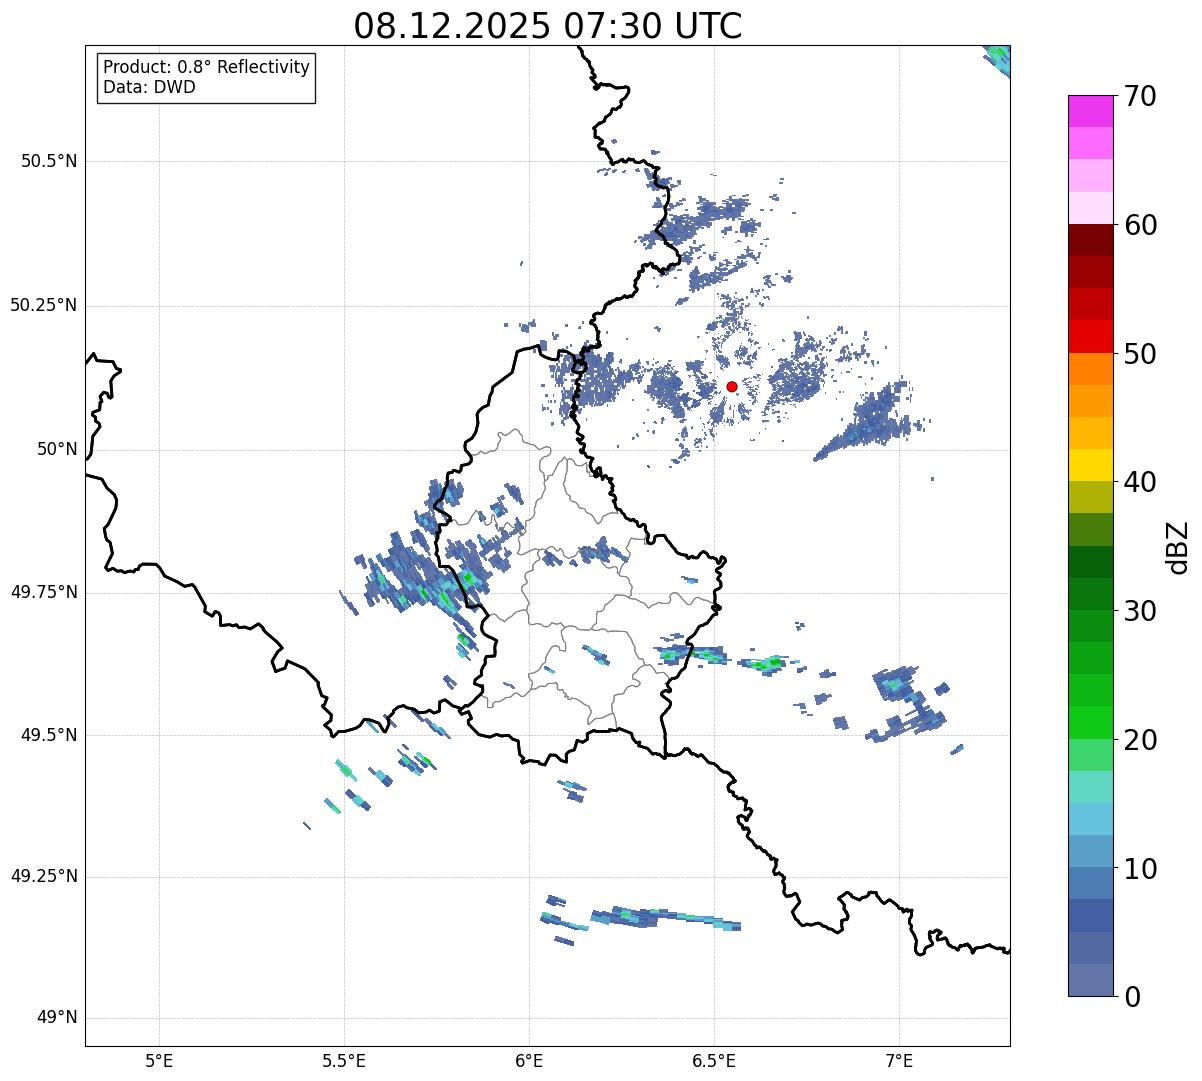Click the "Product: 0.8° Reflectivity" legend text
This screenshot has width=1202, height=1081.
[x=207, y=67]
